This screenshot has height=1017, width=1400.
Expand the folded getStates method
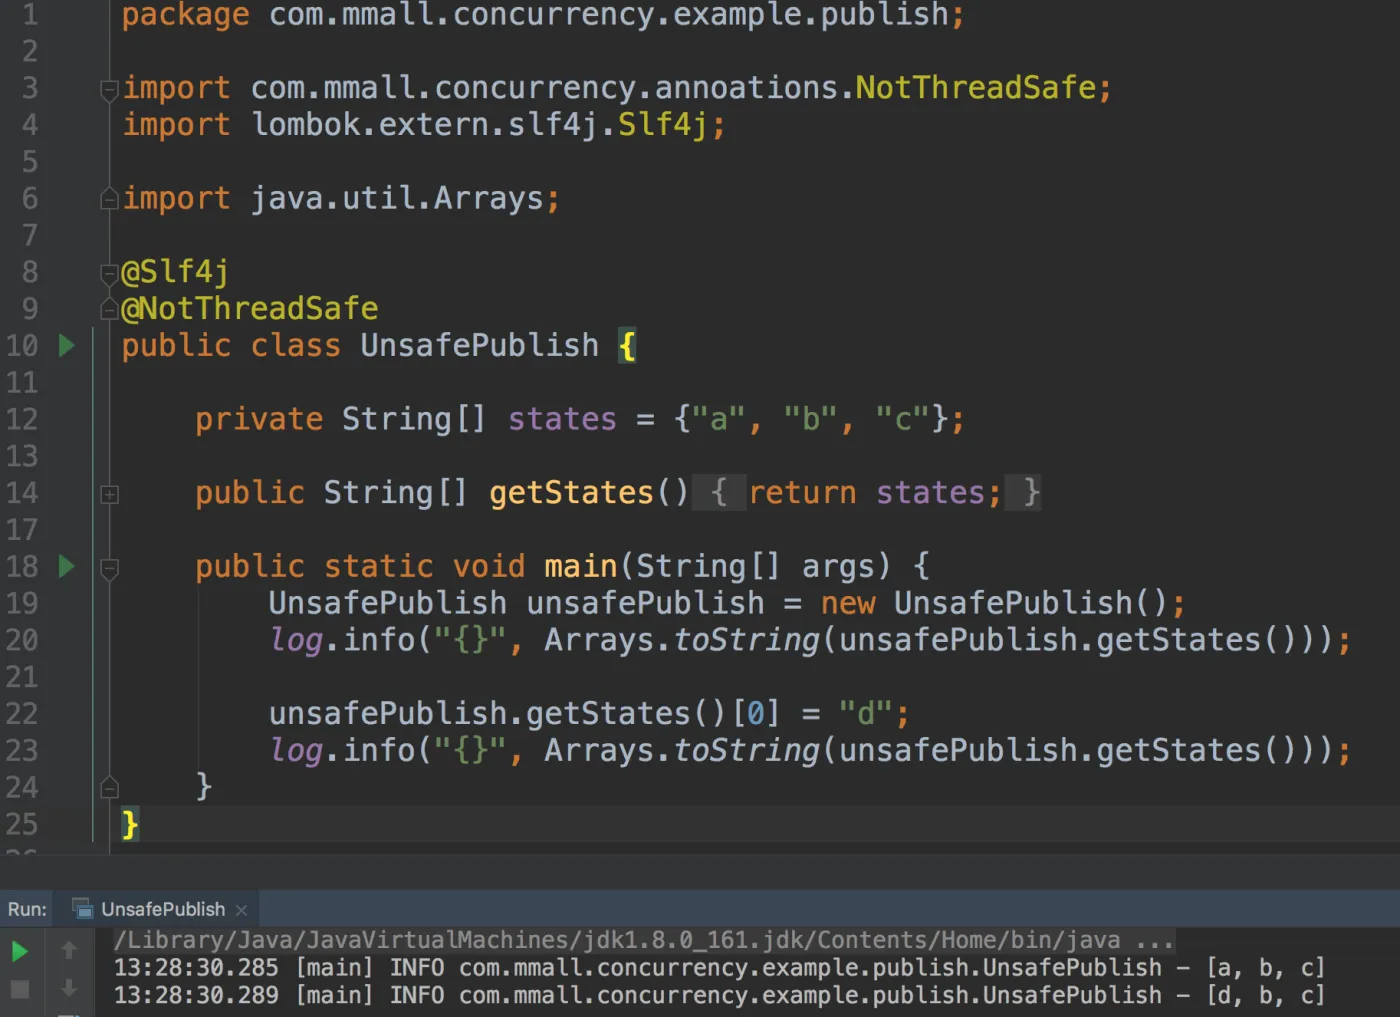point(110,495)
